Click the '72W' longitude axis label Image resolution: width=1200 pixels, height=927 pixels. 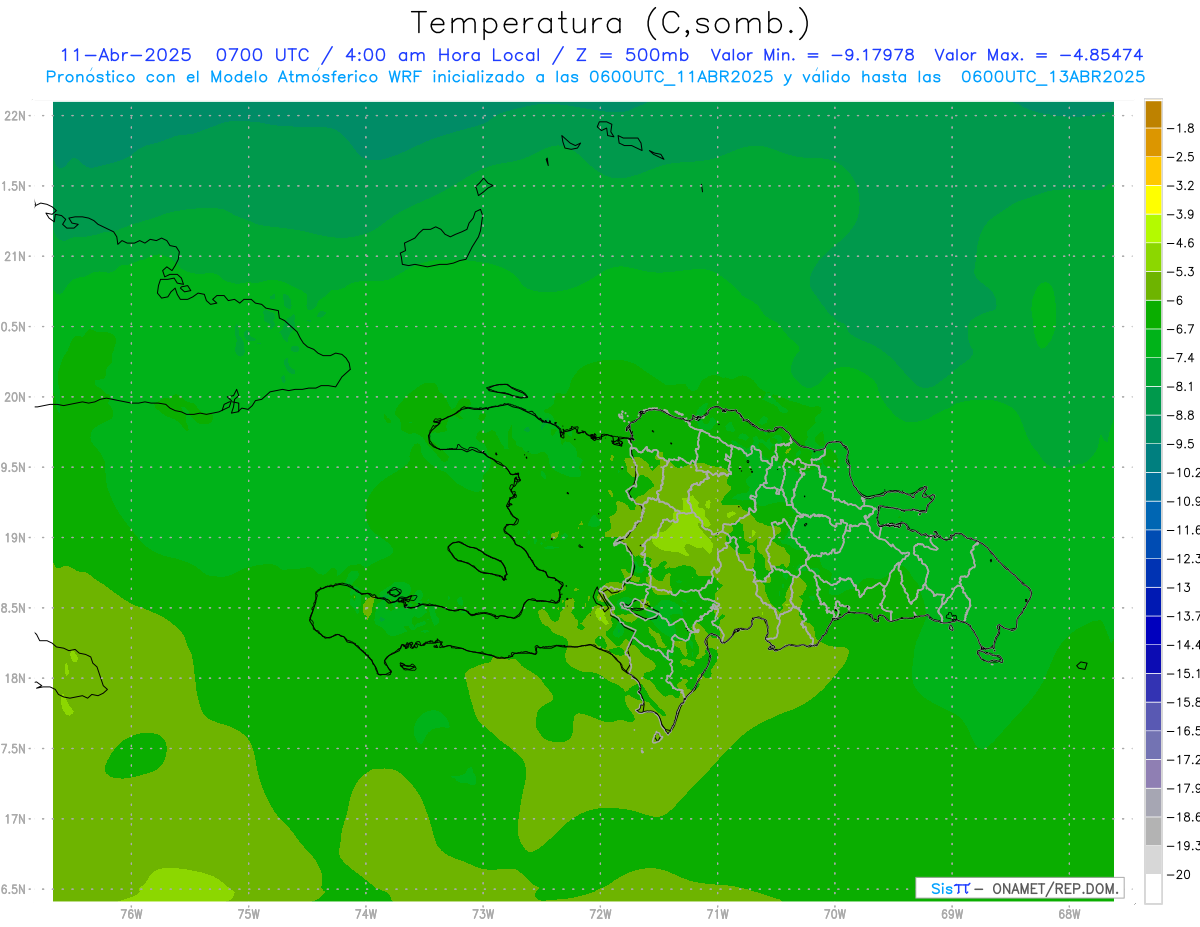600,914
